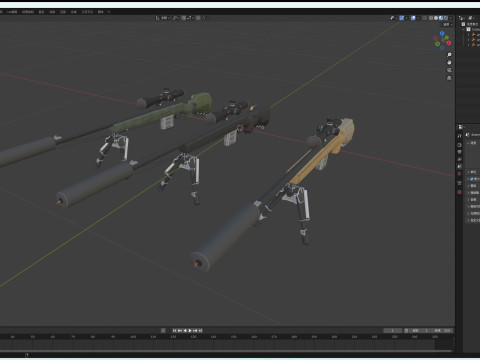This screenshot has height=360, width=480.
Task: Select material preview viewport shading sphere
Action: (x=441, y=18)
